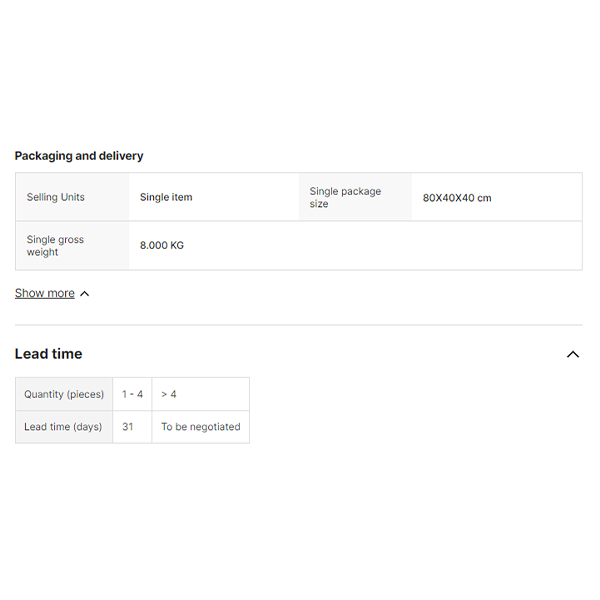
Task: Select the Single package size label
Action: pos(345,197)
